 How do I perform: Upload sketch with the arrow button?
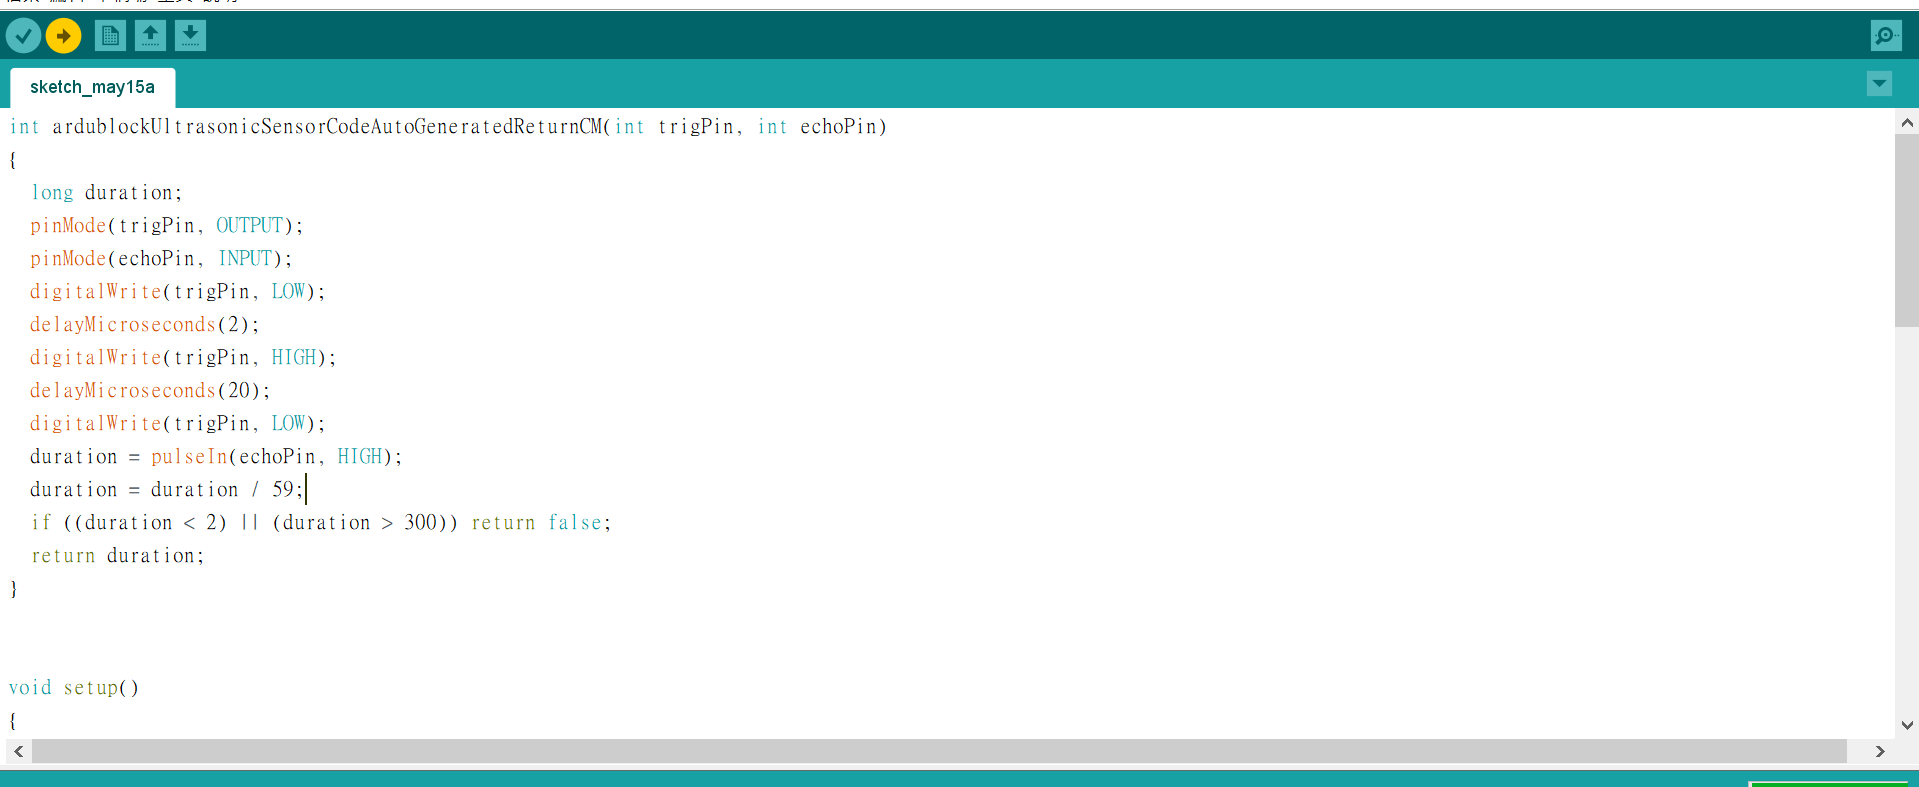click(63, 36)
